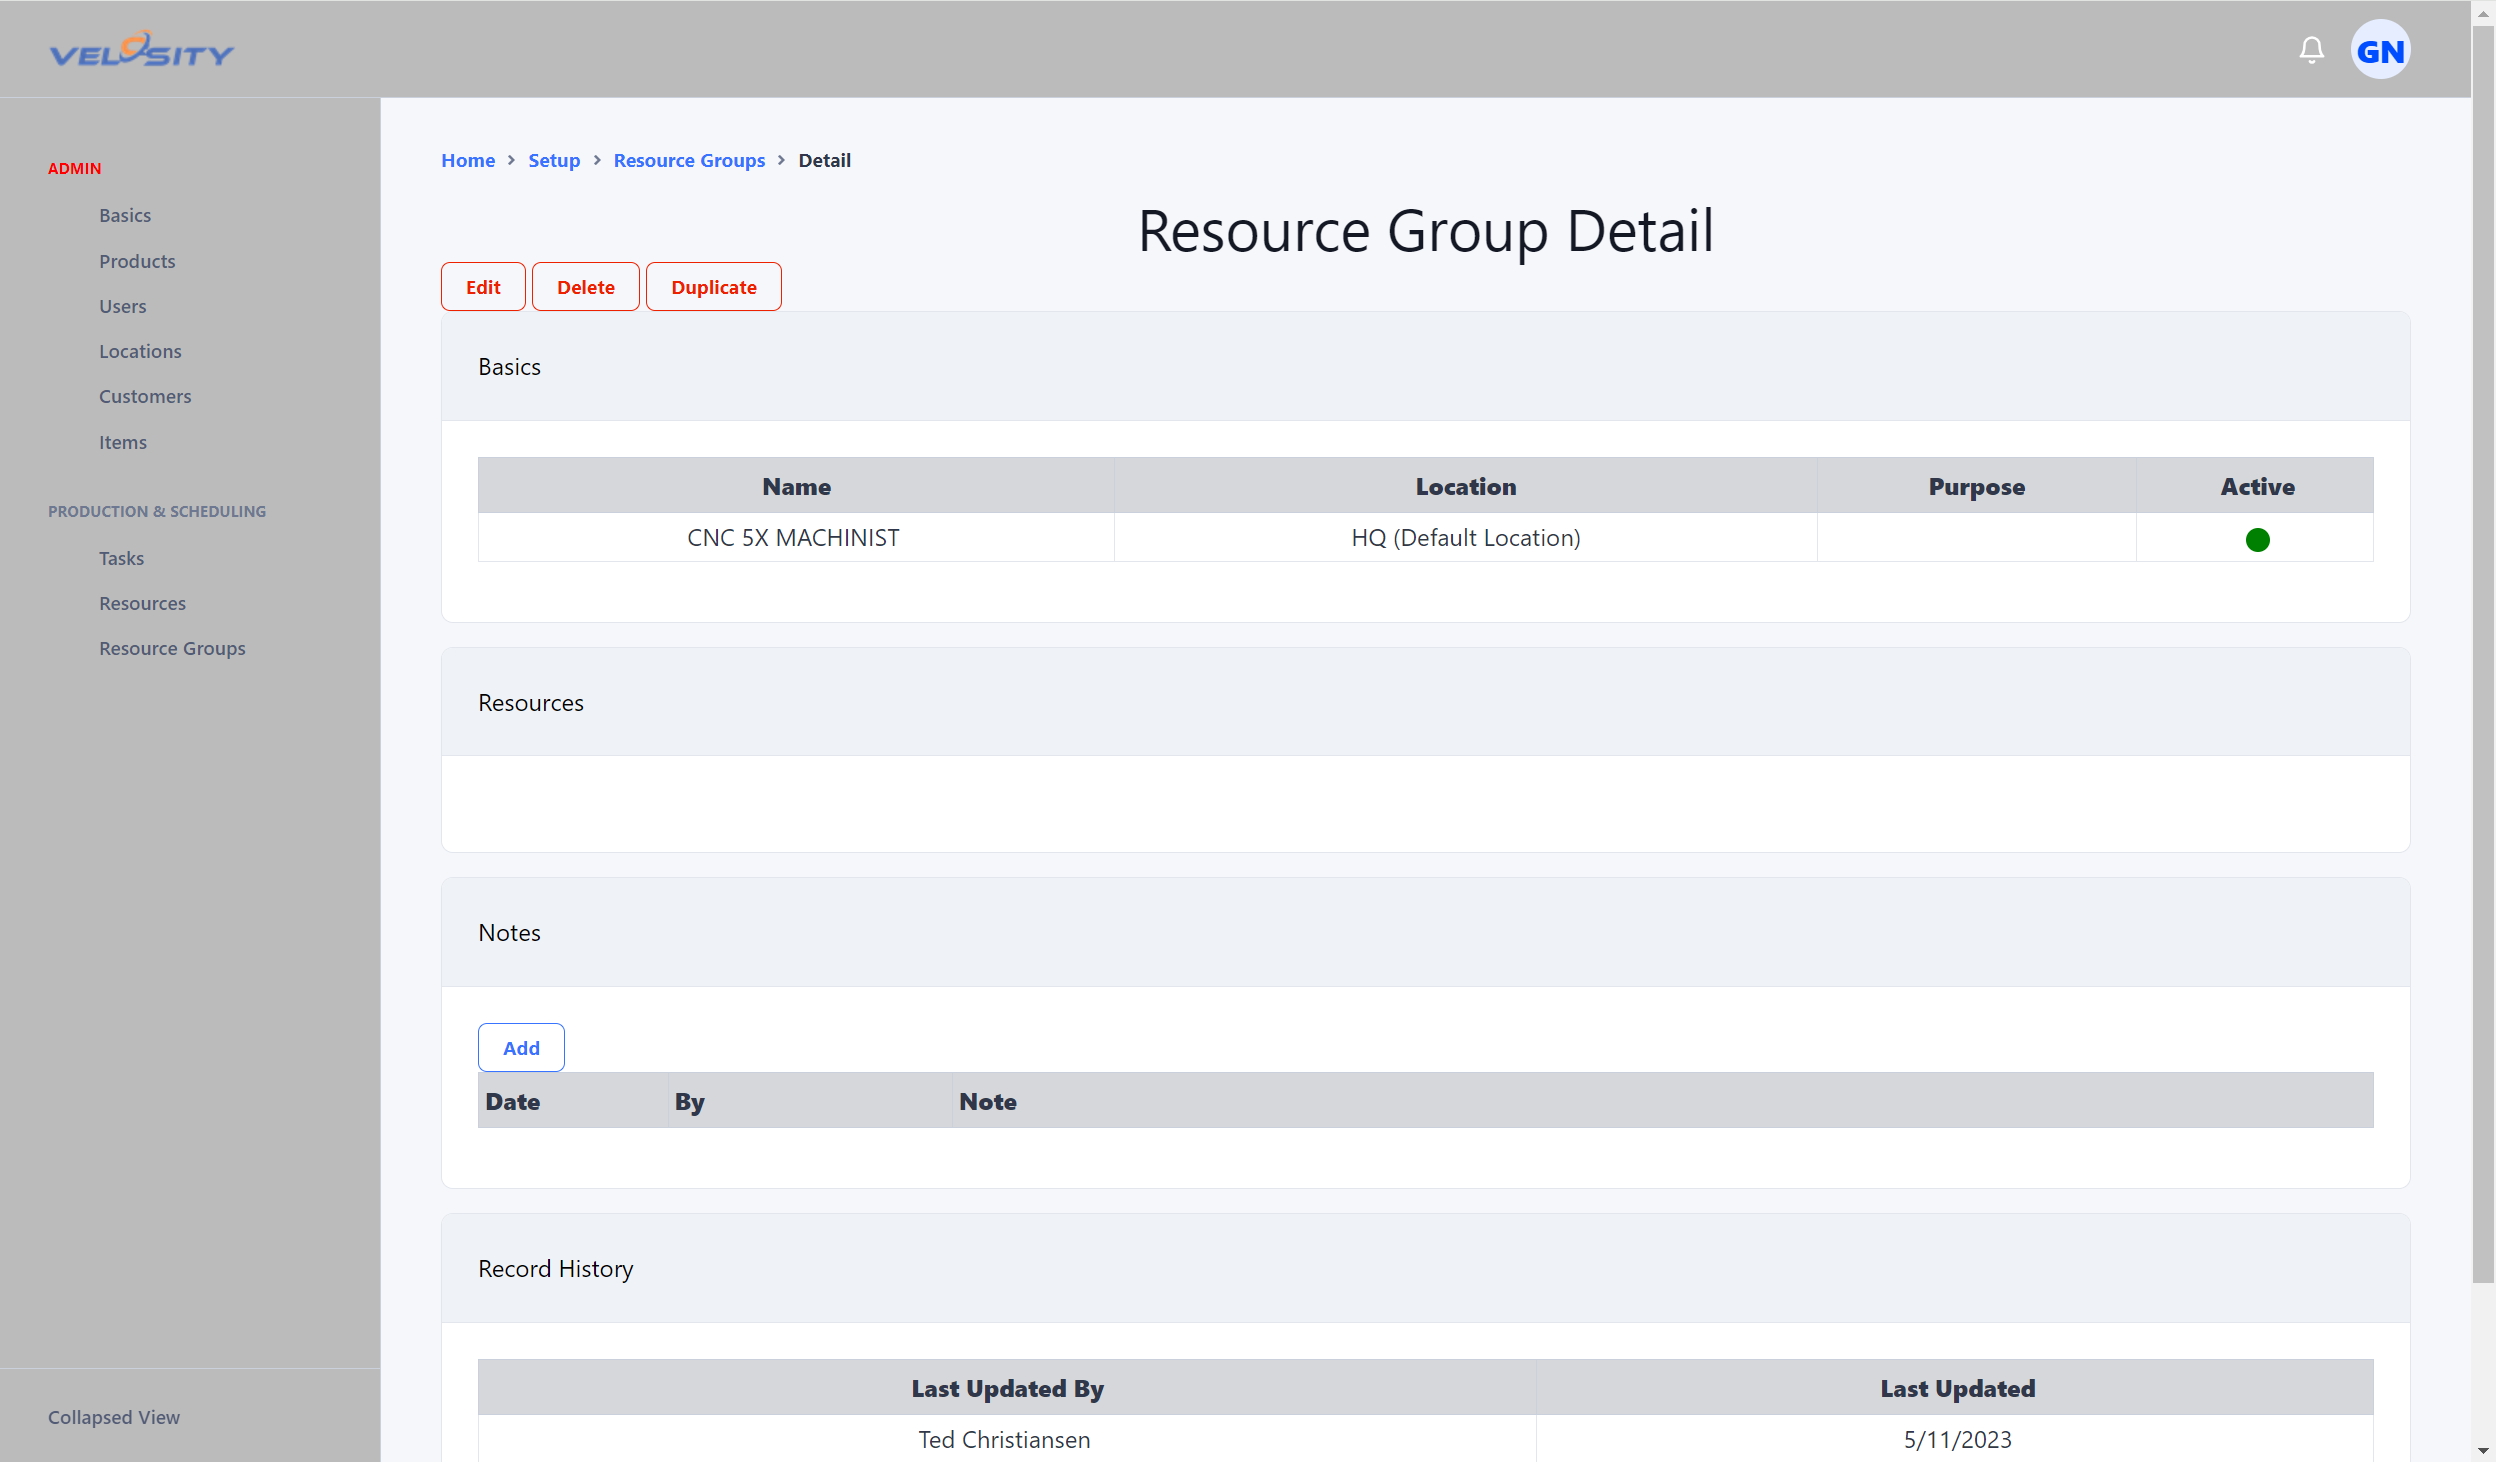The image size is (2496, 1462).
Task: Open Items in the sidebar
Action: pos(122,442)
